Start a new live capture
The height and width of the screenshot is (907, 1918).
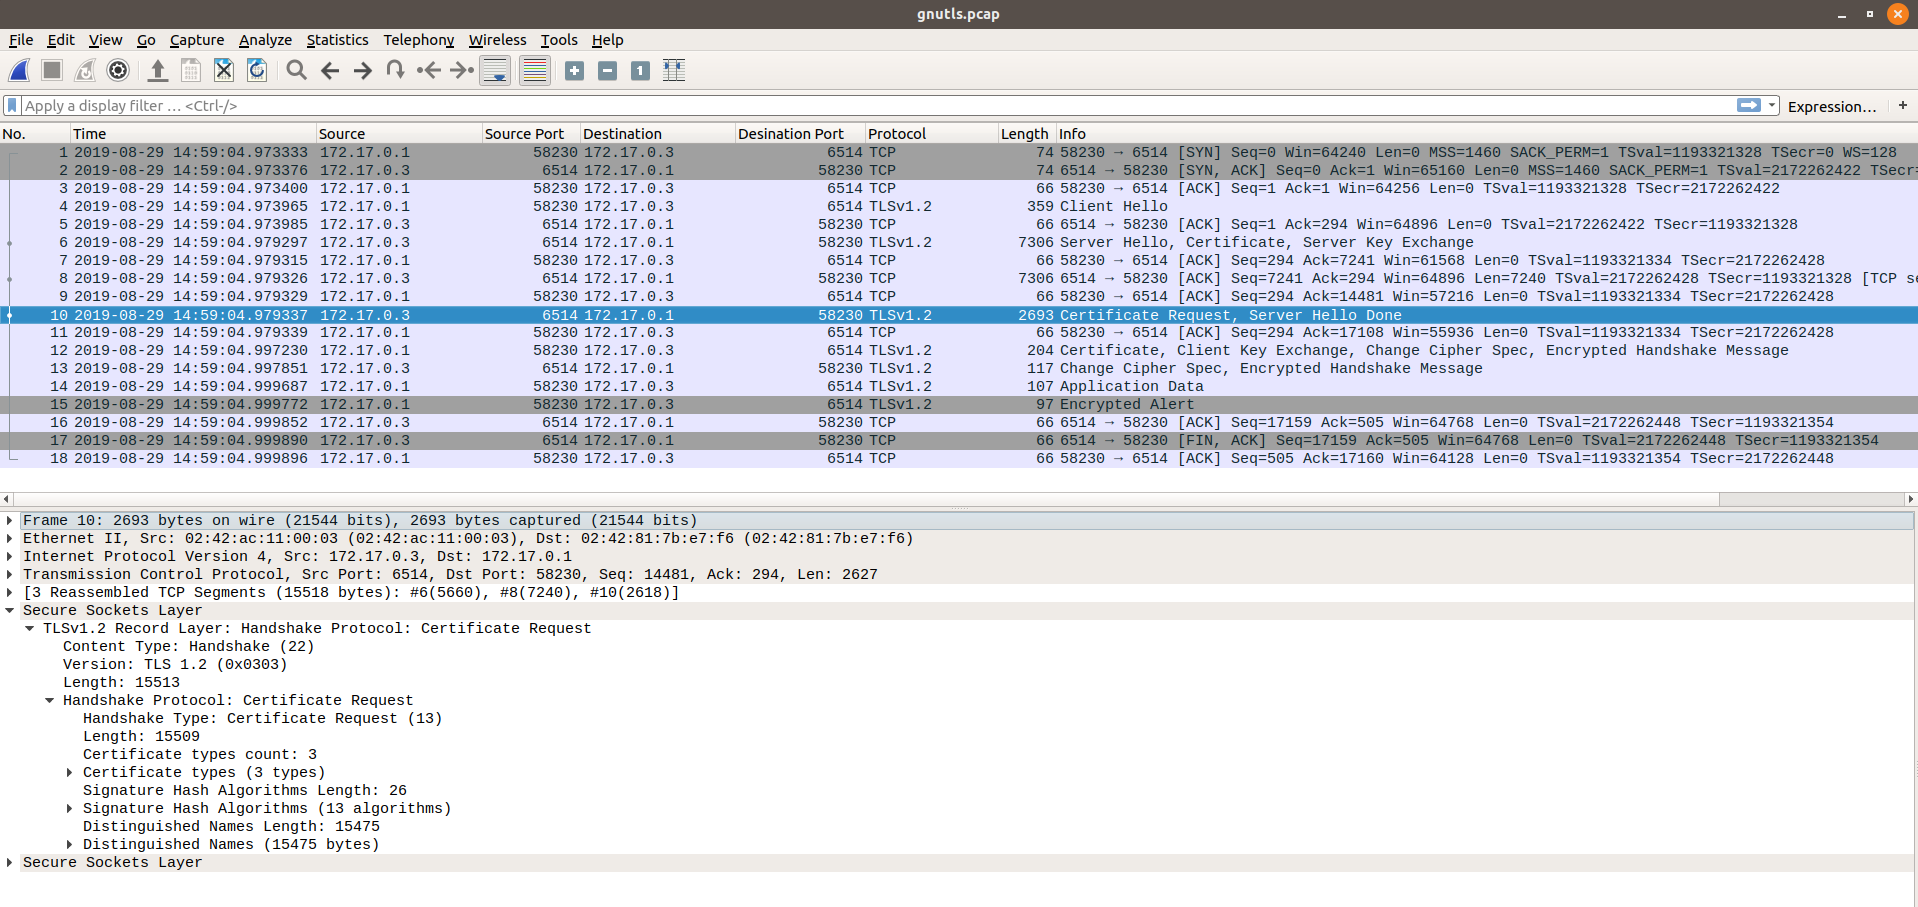pyautogui.click(x=18, y=70)
